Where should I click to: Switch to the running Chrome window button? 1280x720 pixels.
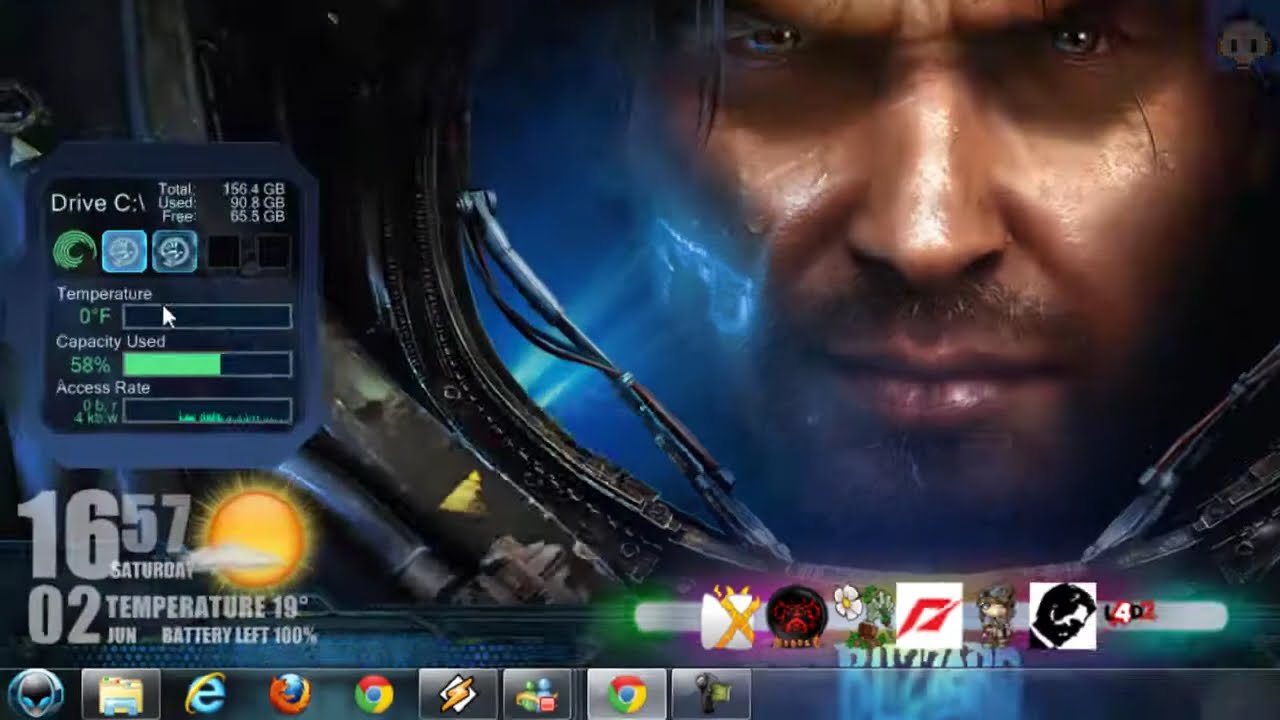[627, 694]
